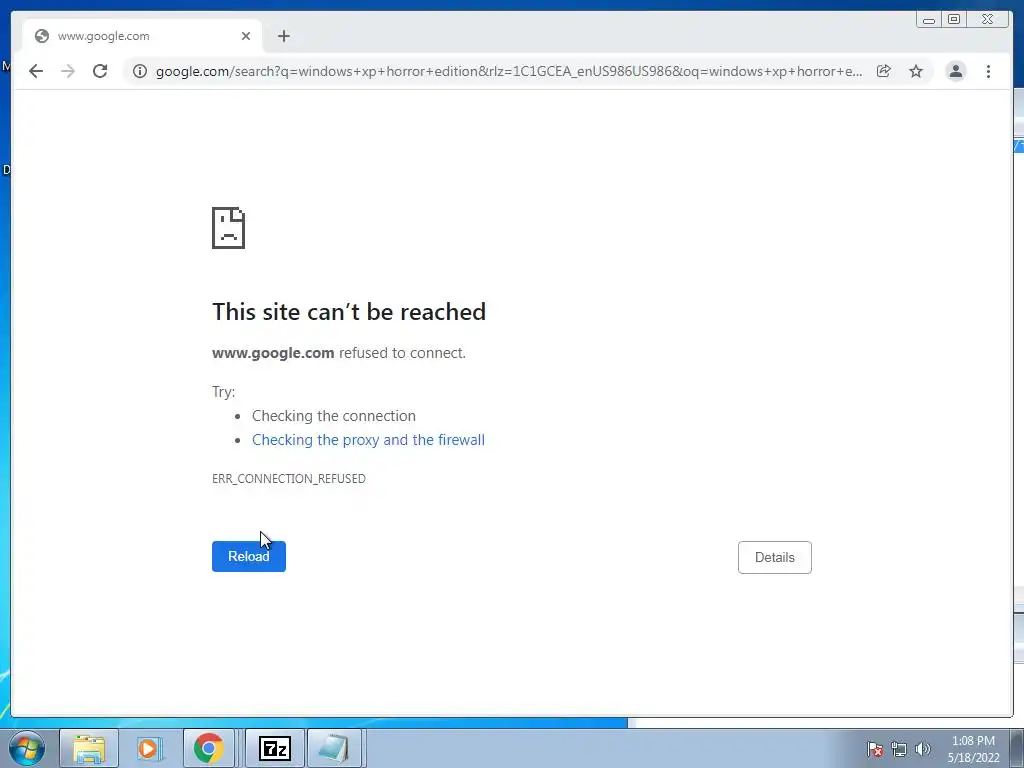Click Show desktop at the taskbar's end
This screenshot has width=1024, height=768.
pyautogui.click(x=1017, y=748)
